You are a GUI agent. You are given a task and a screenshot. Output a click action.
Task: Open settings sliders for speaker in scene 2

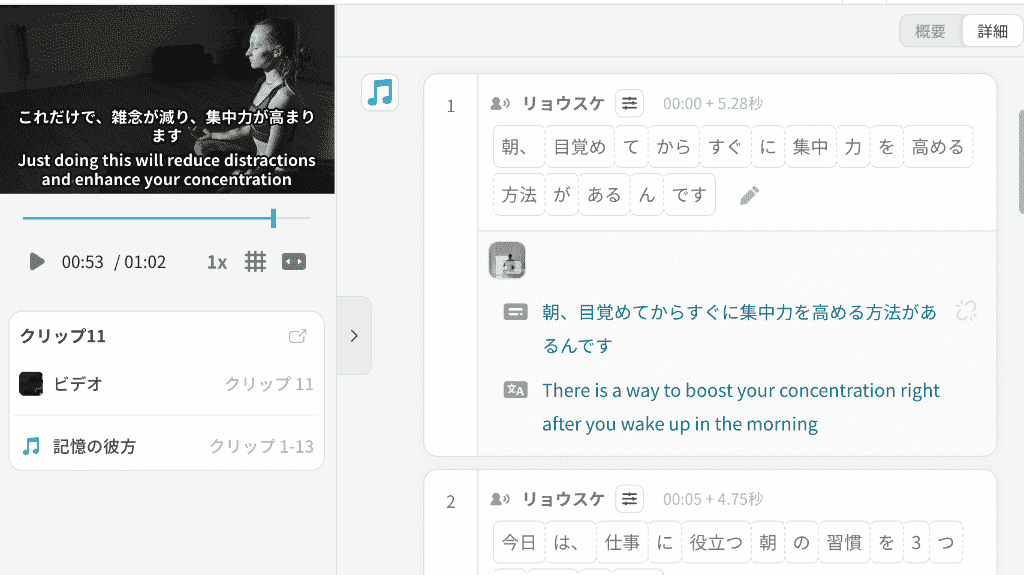(630, 499)
